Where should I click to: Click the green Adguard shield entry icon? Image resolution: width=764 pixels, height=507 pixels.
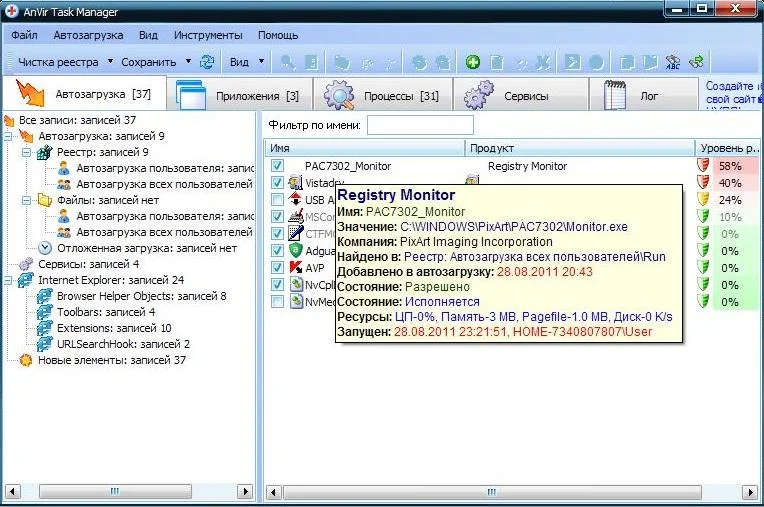[295, 250]
